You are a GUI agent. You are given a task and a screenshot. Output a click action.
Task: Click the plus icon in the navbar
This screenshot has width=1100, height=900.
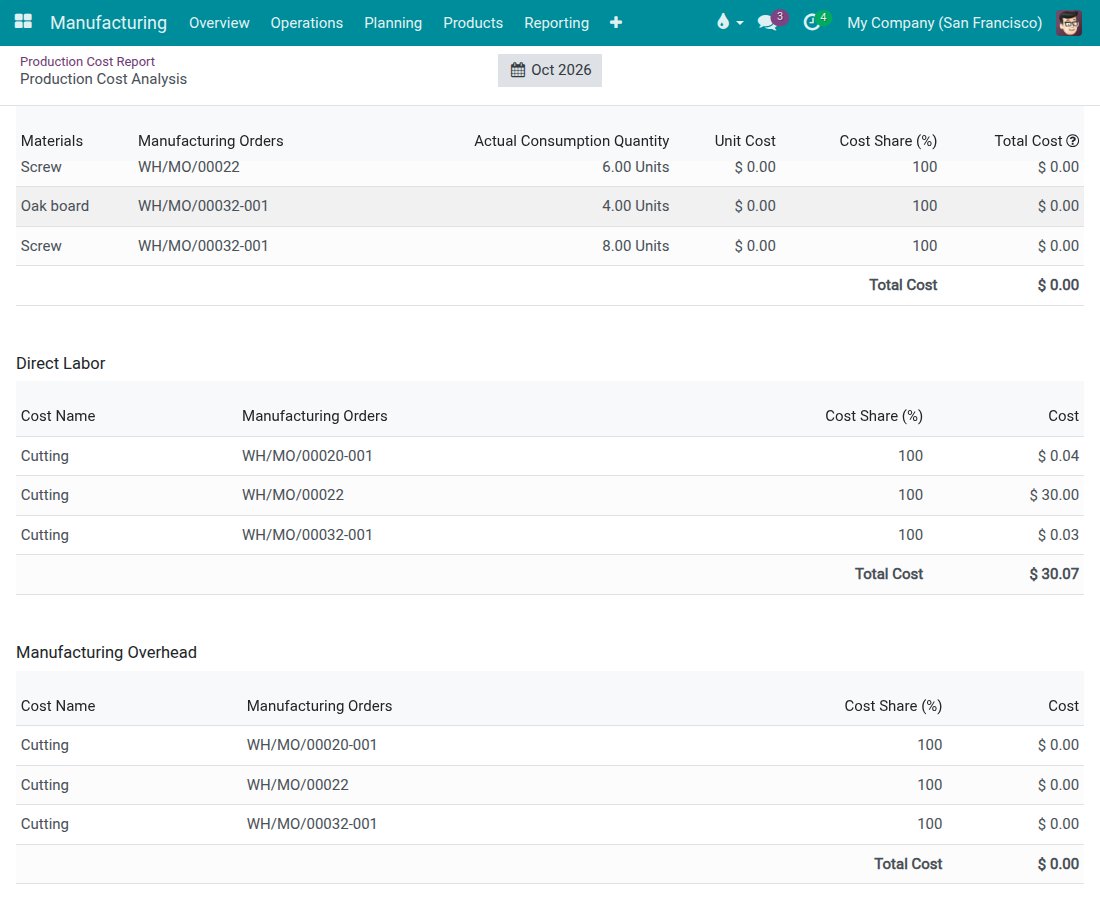[616, 22]
